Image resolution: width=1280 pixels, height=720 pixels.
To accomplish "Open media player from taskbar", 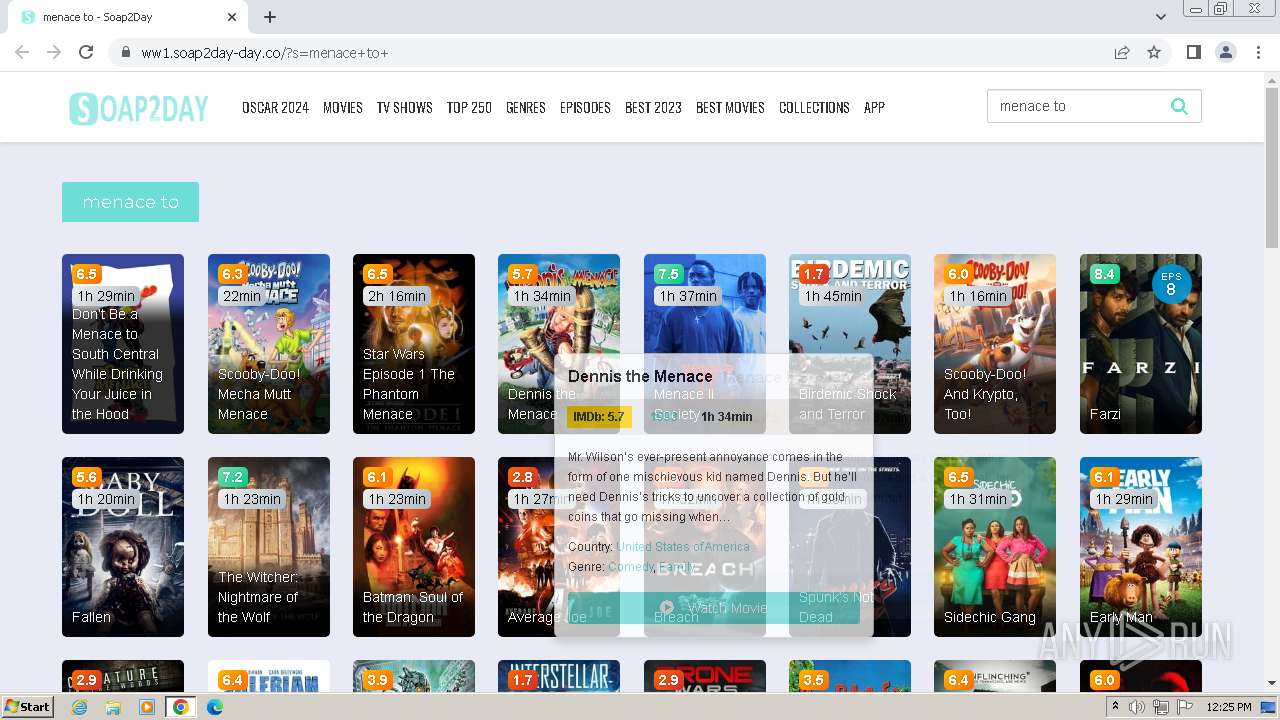I will pyautogui.click(x=147, y=707).
